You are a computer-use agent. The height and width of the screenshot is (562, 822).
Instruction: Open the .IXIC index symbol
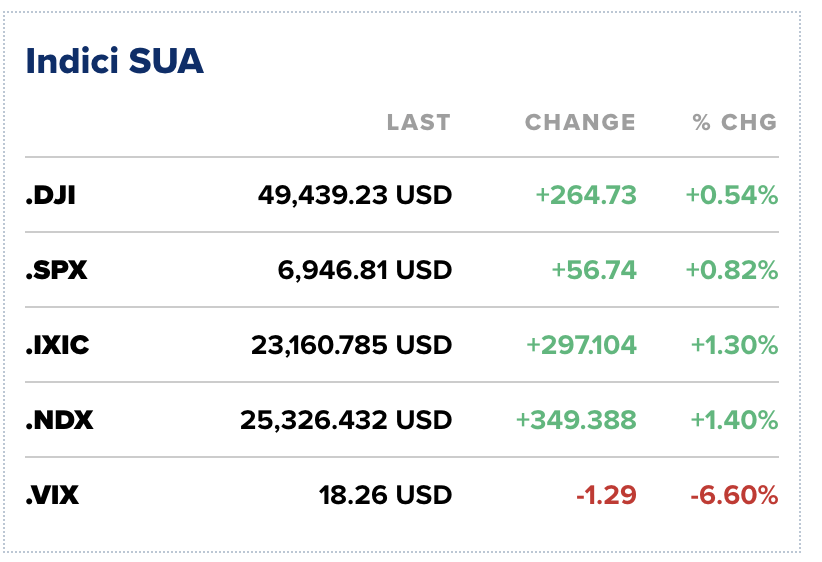pos(57,345)
